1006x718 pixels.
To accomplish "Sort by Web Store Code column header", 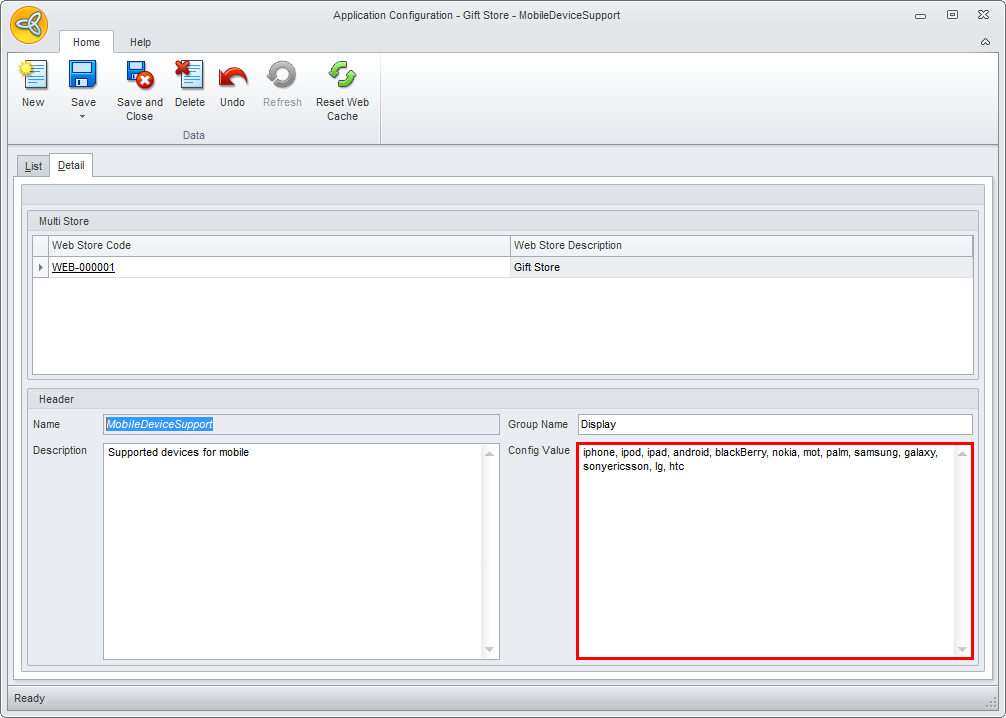I will (280, 246).
